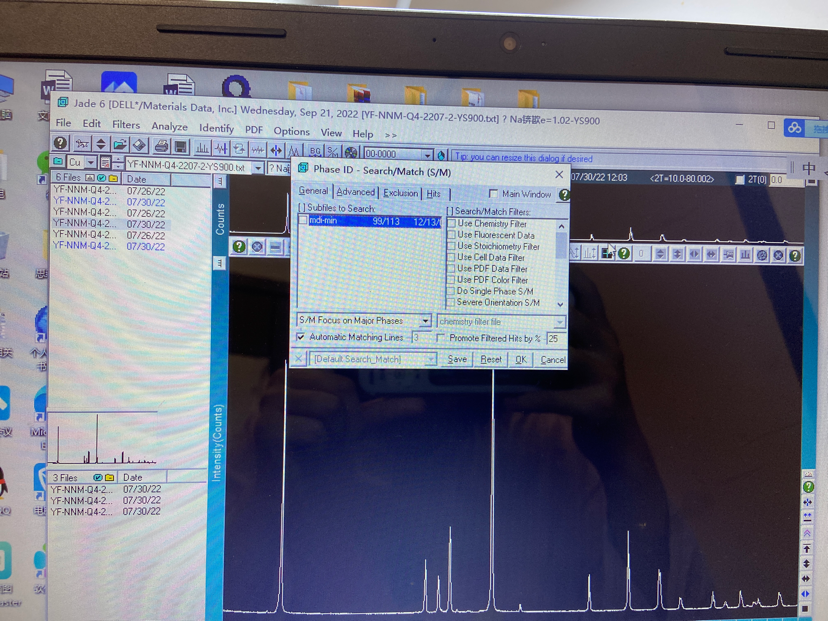The height and width of the screenshot is (621, 828).
Task: Open the File menu
Action: pos(63,123)
